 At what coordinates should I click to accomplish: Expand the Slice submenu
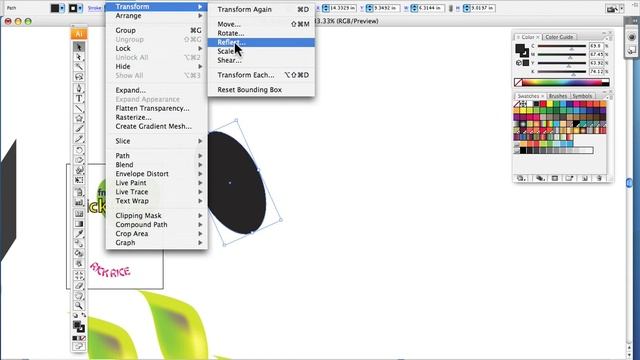[x=157, y=141]
